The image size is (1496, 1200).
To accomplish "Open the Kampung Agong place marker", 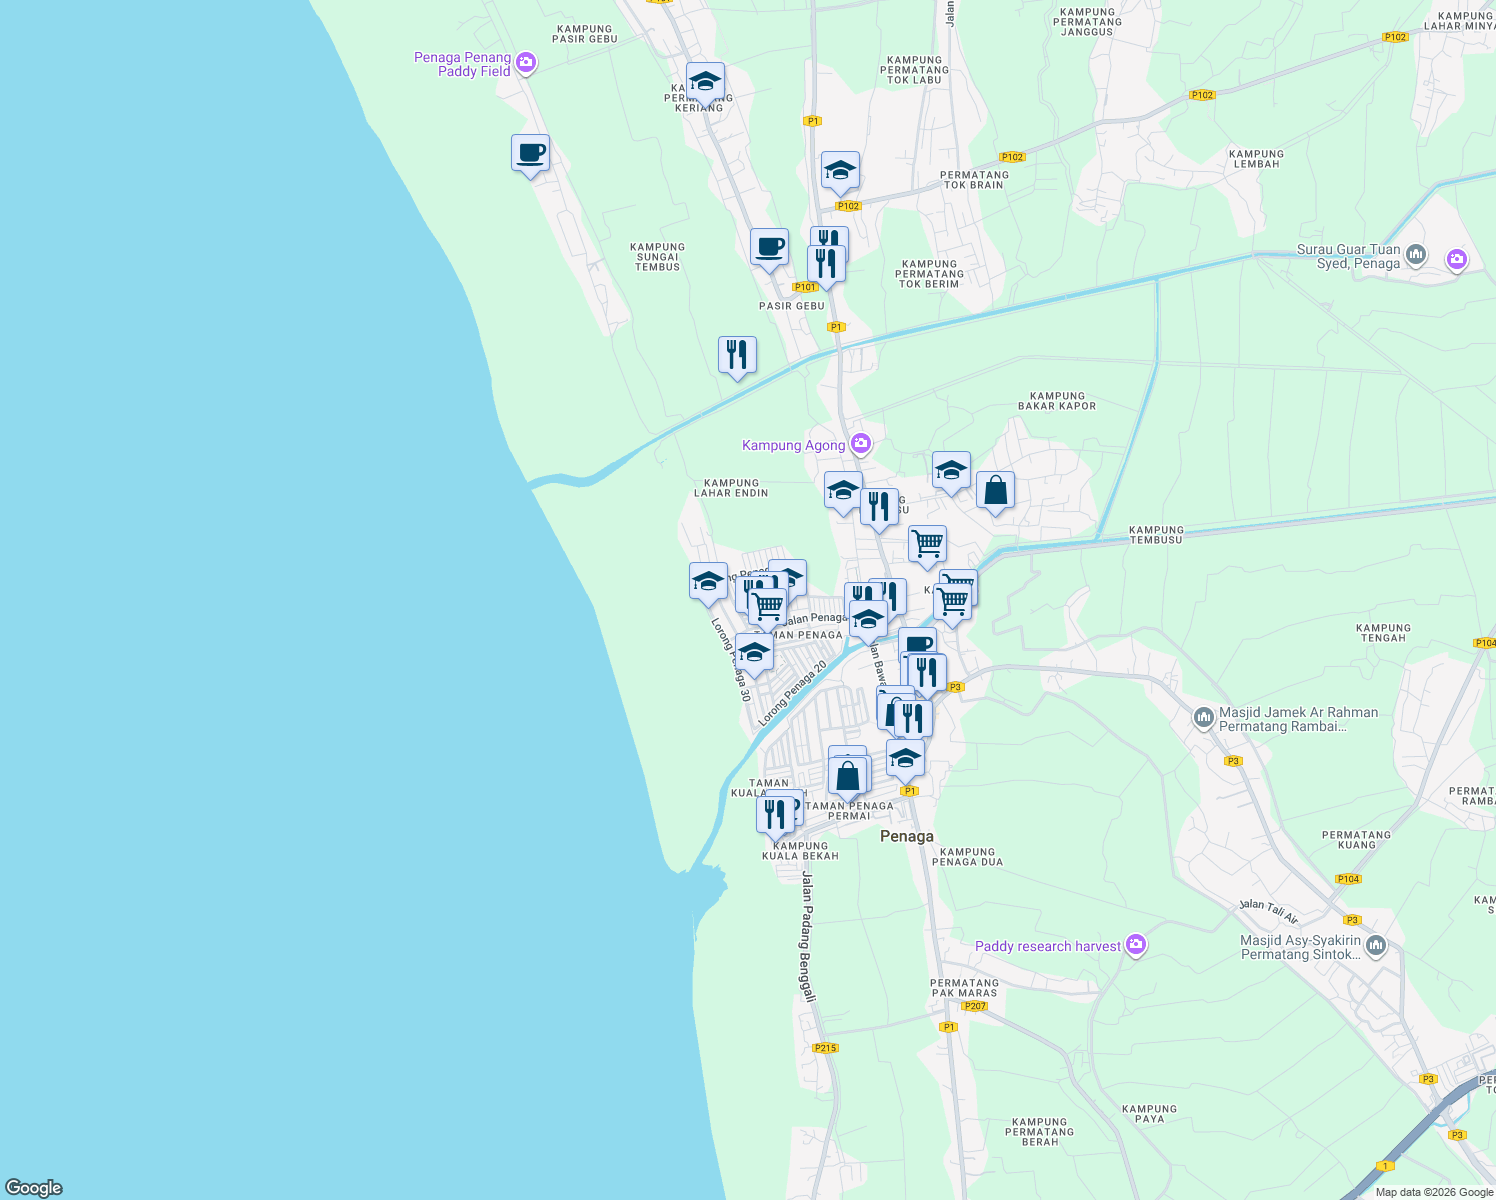I will point(860,443).
